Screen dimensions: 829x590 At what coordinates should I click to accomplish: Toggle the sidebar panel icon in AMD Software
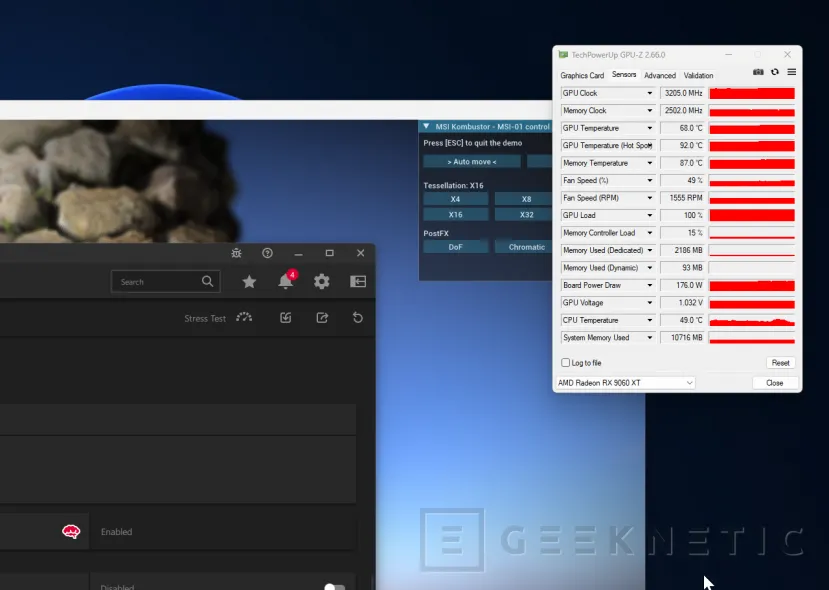click(358, 281)
